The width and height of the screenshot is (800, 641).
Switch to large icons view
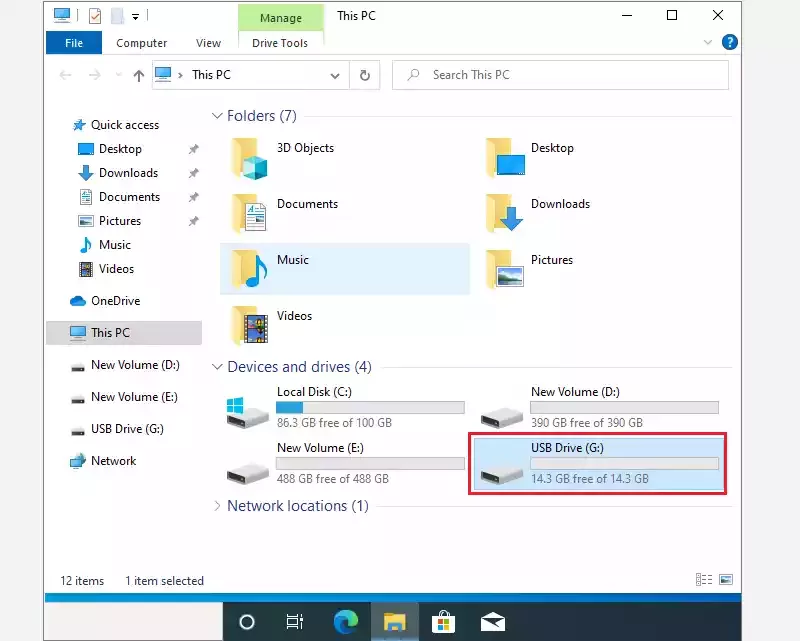point(726,580)
